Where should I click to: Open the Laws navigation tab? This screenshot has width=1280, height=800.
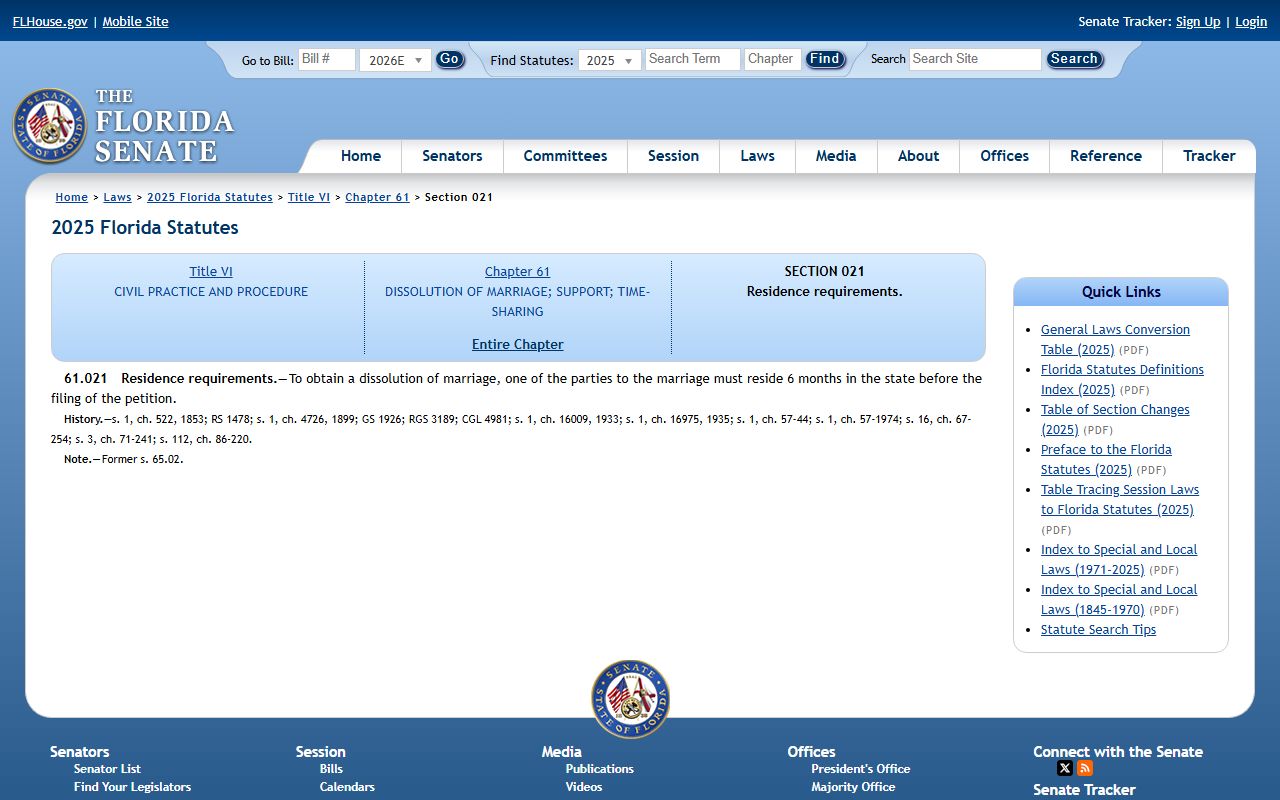click(757, 156)
